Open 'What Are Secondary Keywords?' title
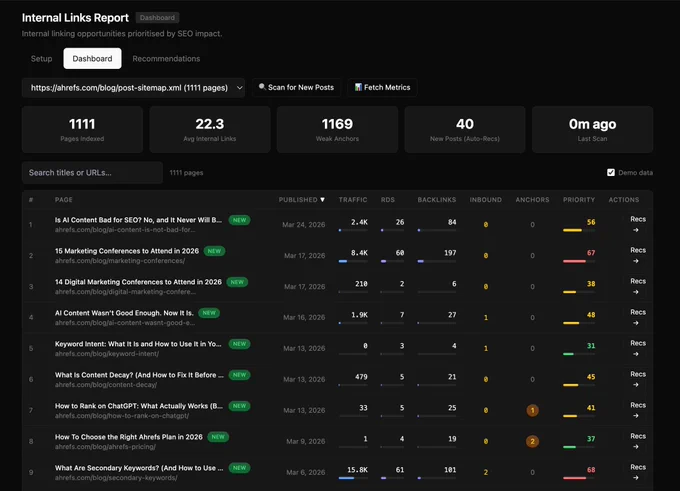This screenshot has height=491, width=680. [x=139, y=468]
